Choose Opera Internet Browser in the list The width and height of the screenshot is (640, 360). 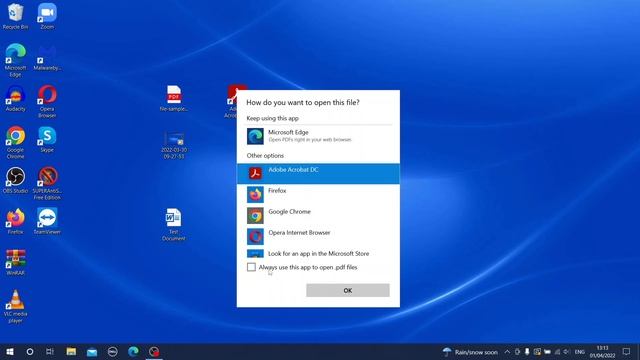tap(318, 236)
